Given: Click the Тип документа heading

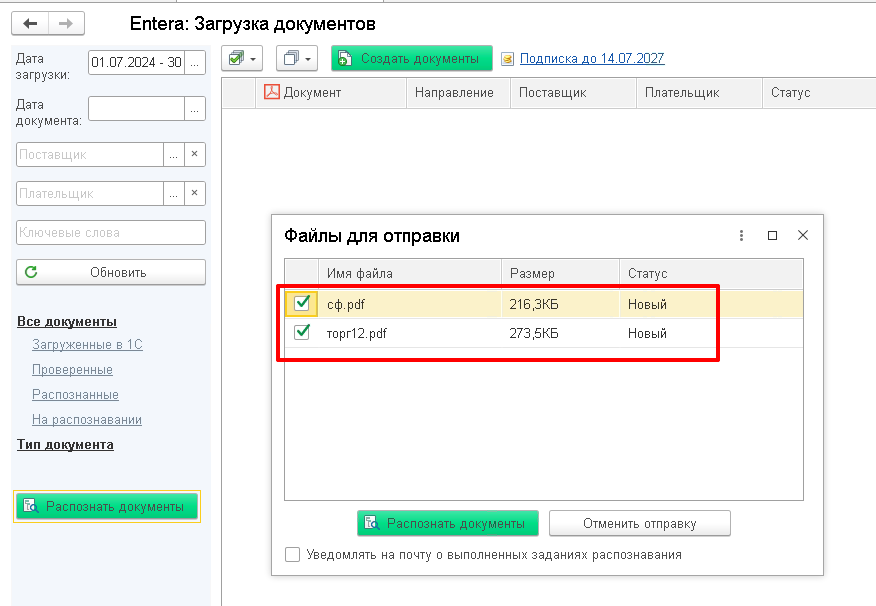Looking at the screenshot, I should coord(65,445).
